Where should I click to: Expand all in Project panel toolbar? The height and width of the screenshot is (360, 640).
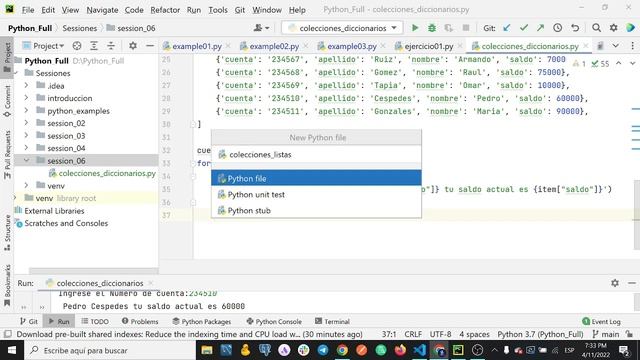click(x=94, y=46)
